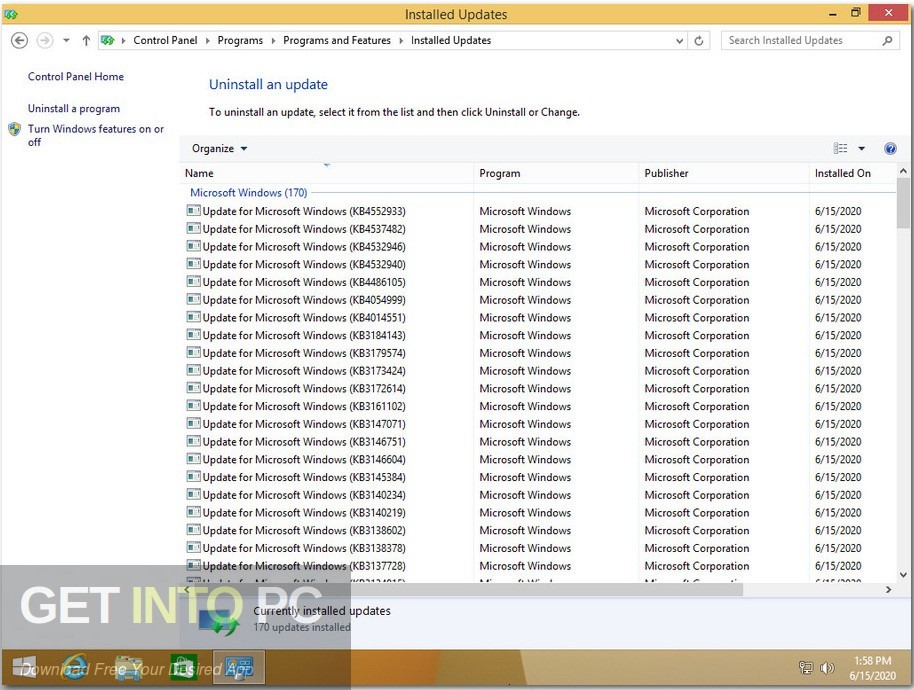Open the recent locations dropdown beside forward arrow
The height and width of the screenshot is (690, 914).
(64, 40)
